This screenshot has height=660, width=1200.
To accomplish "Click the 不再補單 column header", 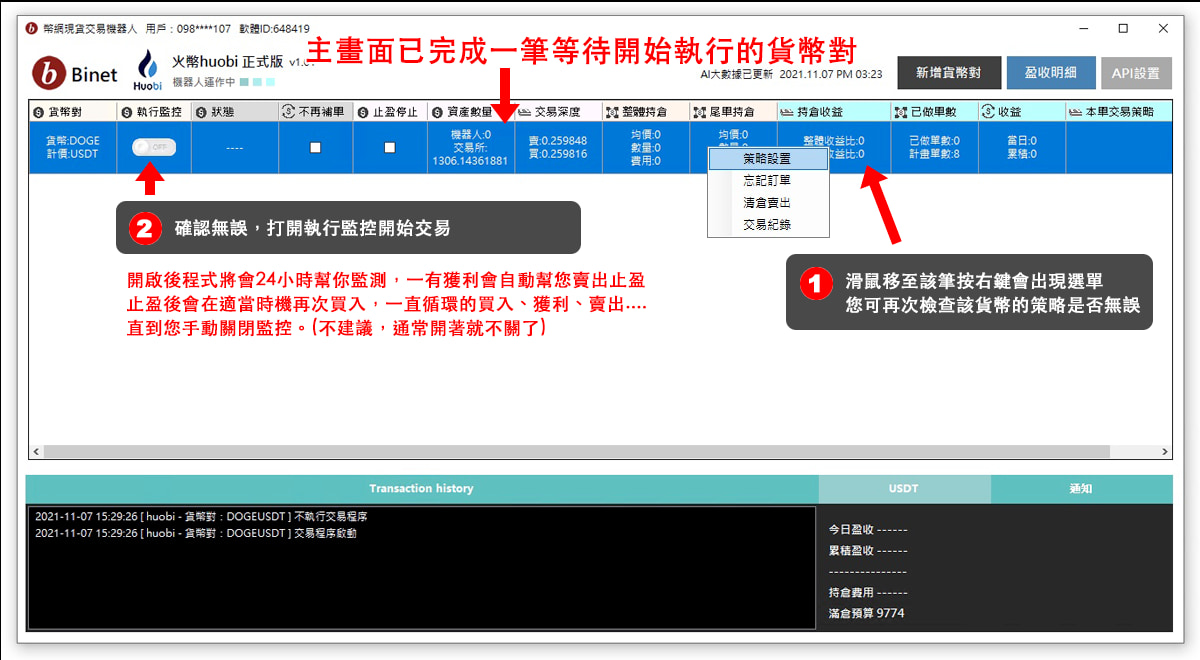I will click(x=315, y=111).
